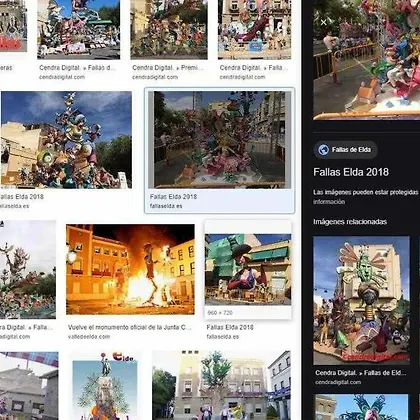Screen dimensions: 420x420
Task: Open the tree and building street thumbnail
Action: click(x=221, y=385)
